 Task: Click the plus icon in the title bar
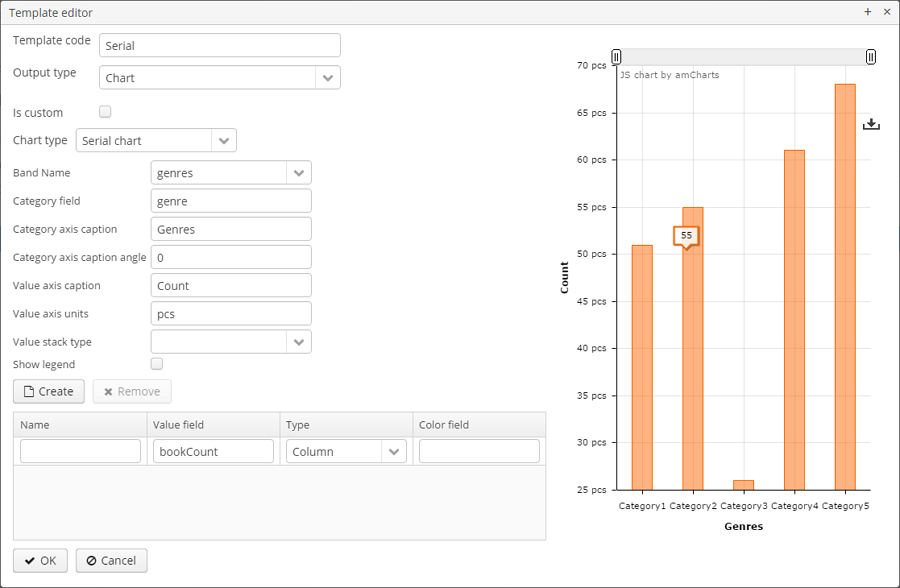[868, 12]
